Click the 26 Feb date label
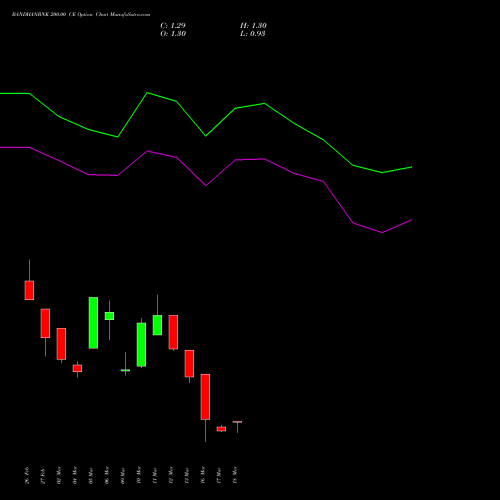The image size is (500, 500). (x=27, y=475)
